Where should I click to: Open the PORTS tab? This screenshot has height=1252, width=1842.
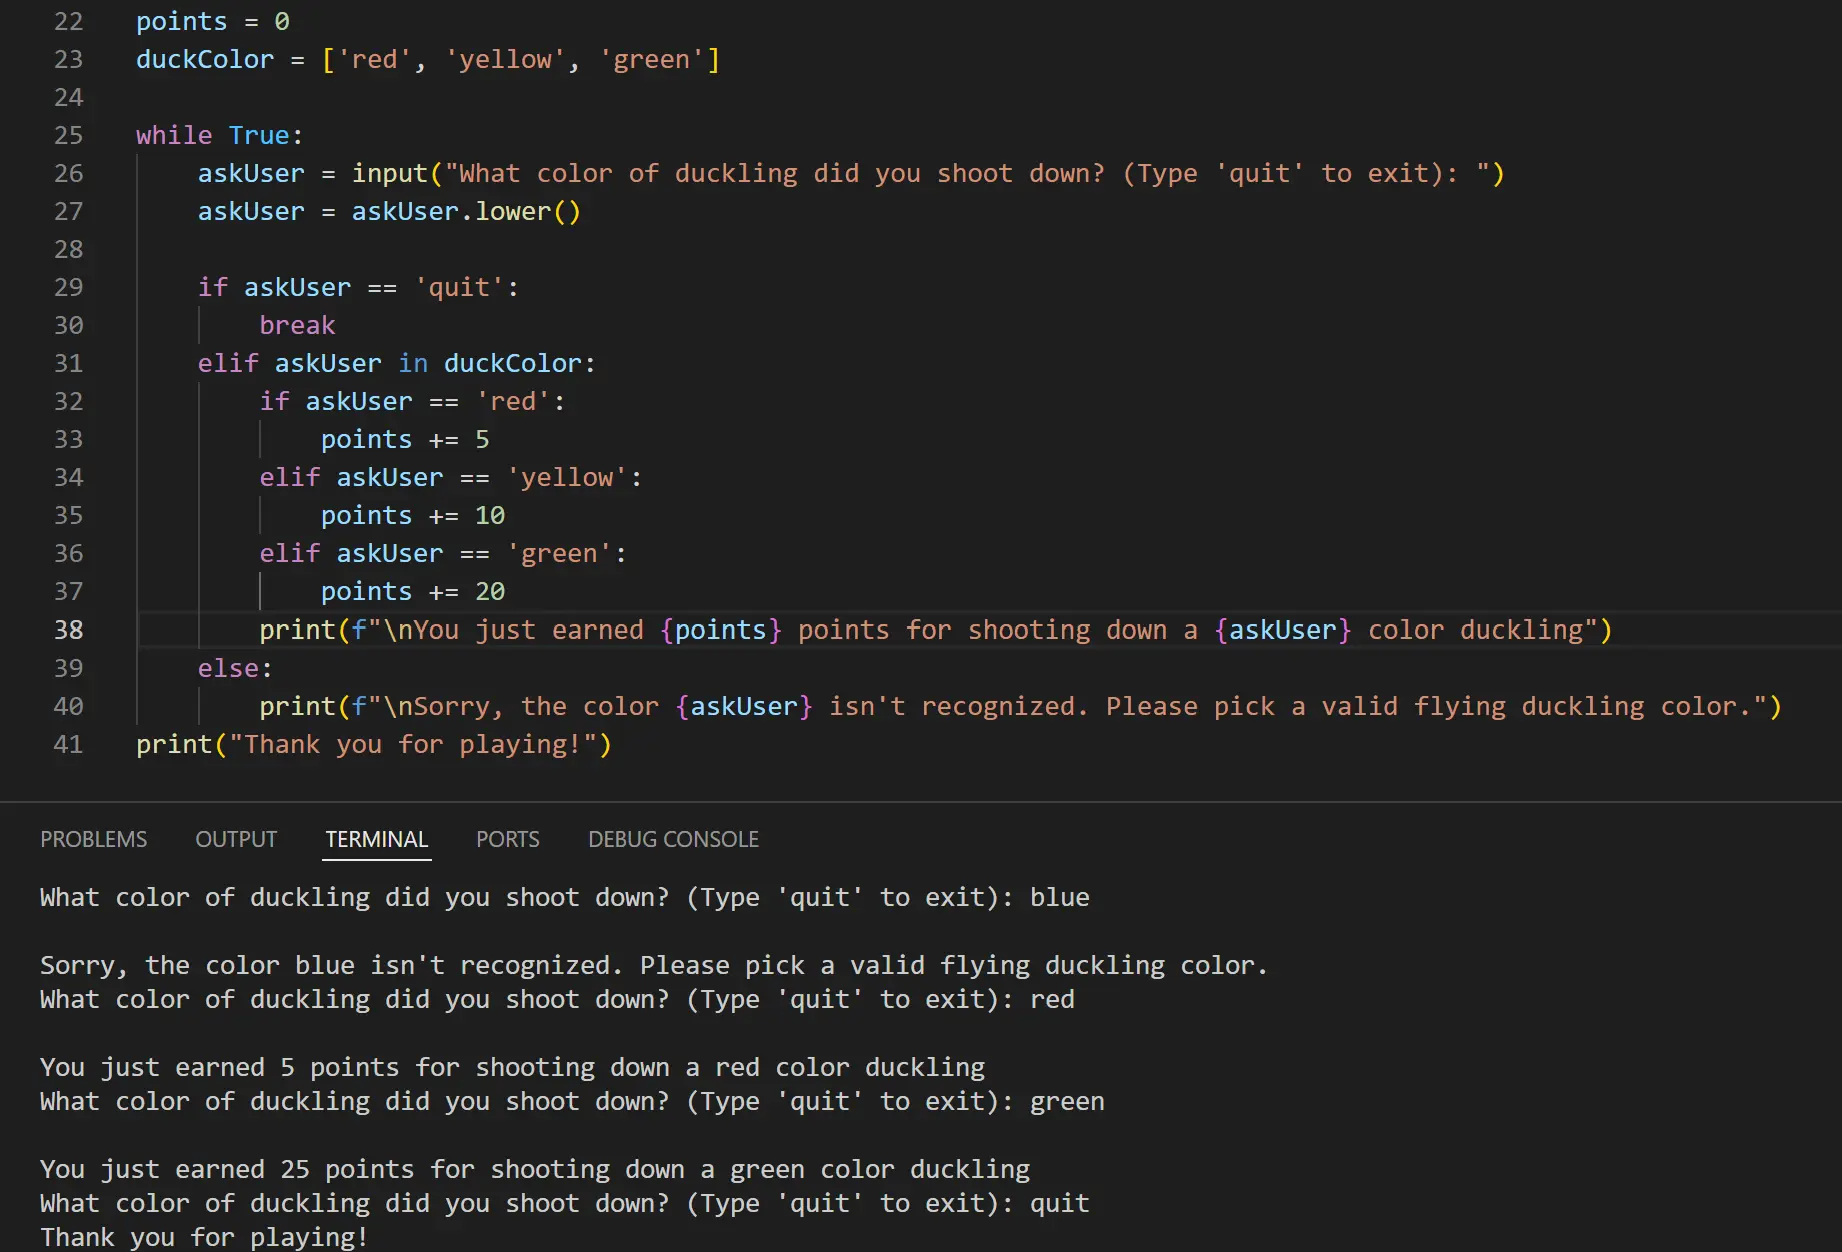click(508, 839)
